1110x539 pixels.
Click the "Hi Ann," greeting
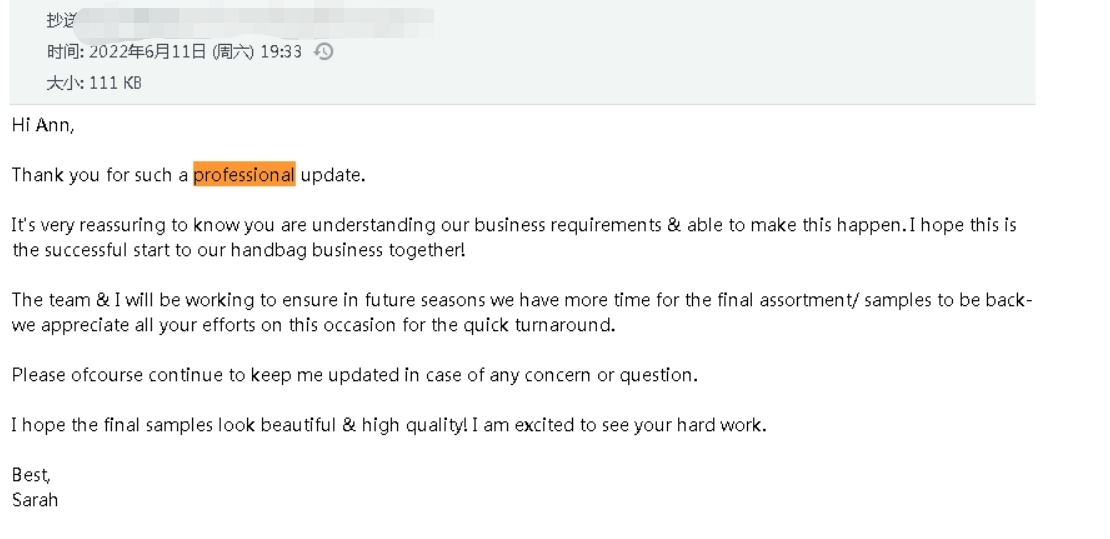[x=43, y=125]
